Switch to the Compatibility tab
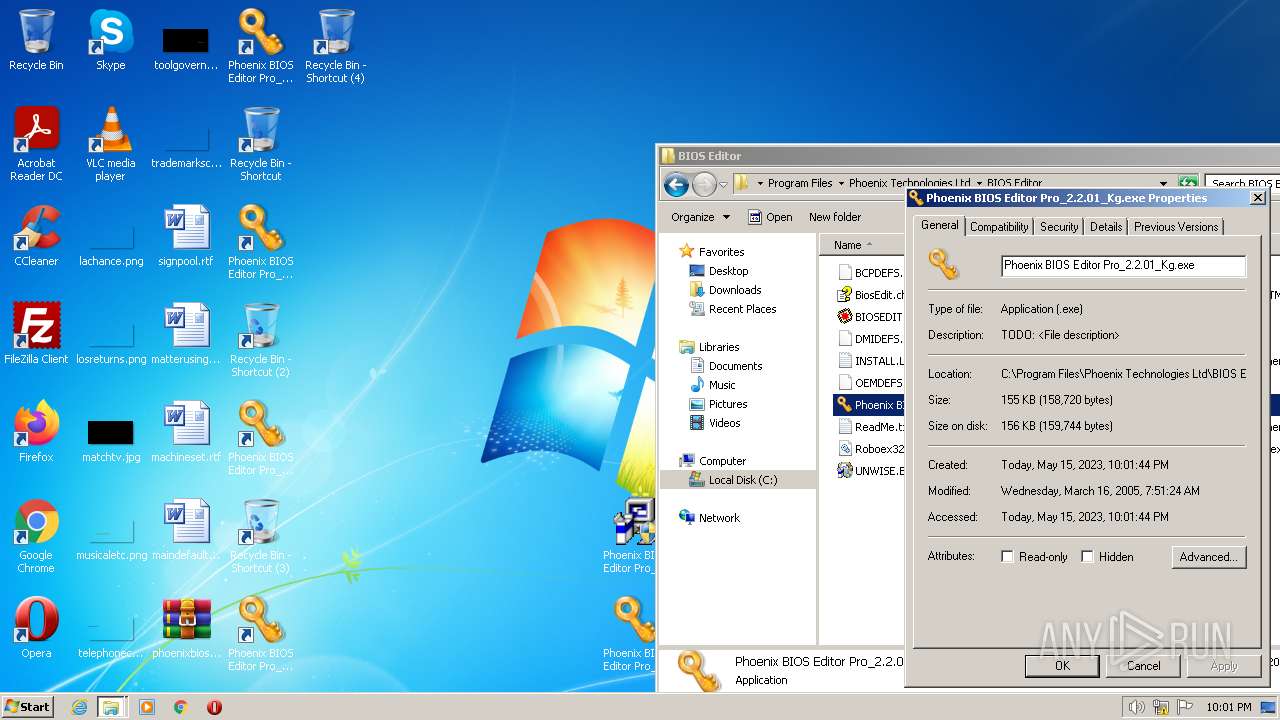 (999, 227)
